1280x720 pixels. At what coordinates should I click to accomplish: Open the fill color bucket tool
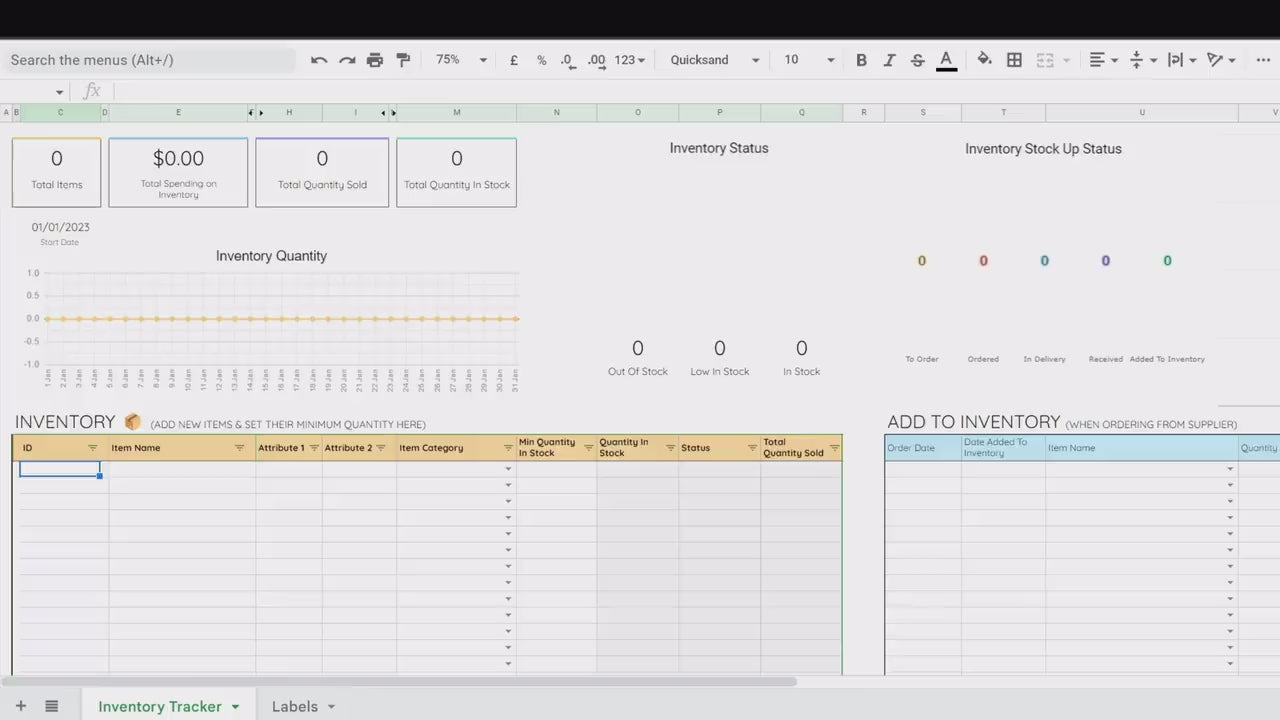[984, 60]
